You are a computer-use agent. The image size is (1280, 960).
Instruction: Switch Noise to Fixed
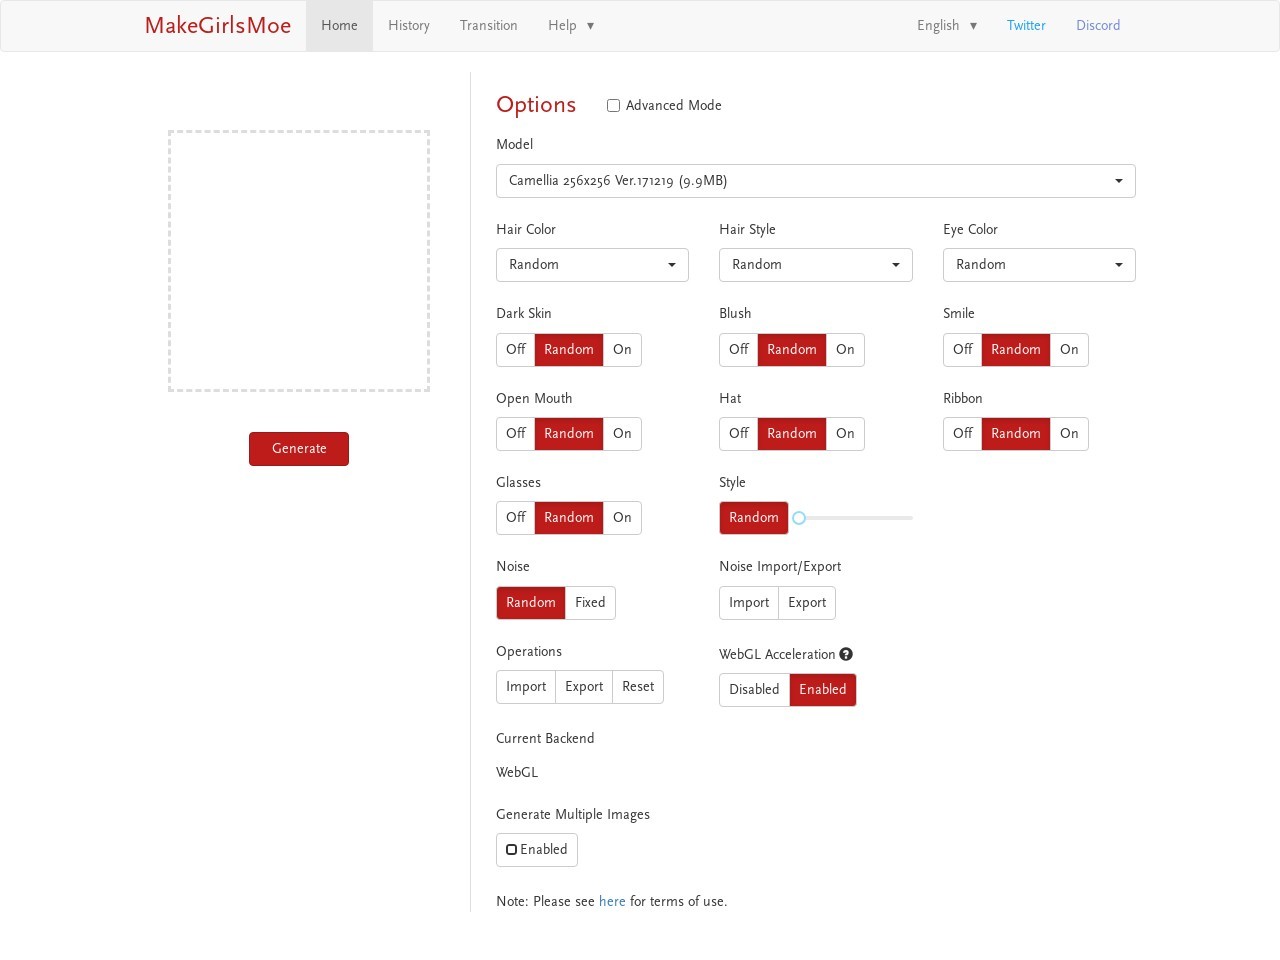point(590,603)
